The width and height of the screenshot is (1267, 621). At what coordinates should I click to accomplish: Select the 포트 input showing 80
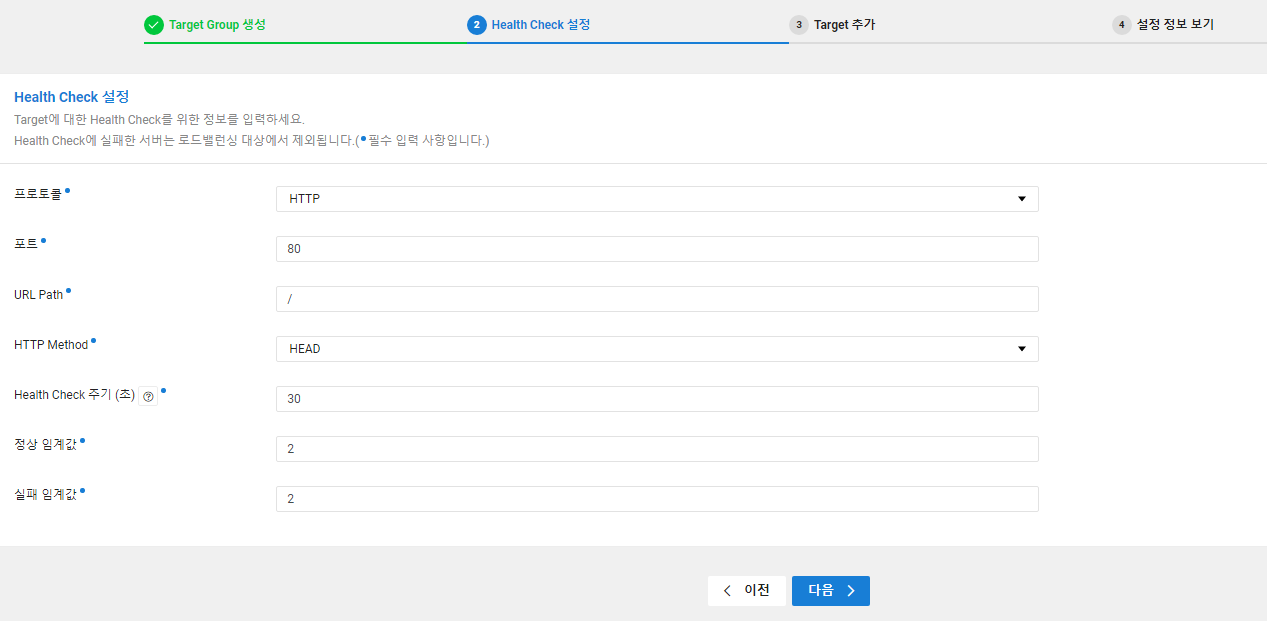coord(657,248)
